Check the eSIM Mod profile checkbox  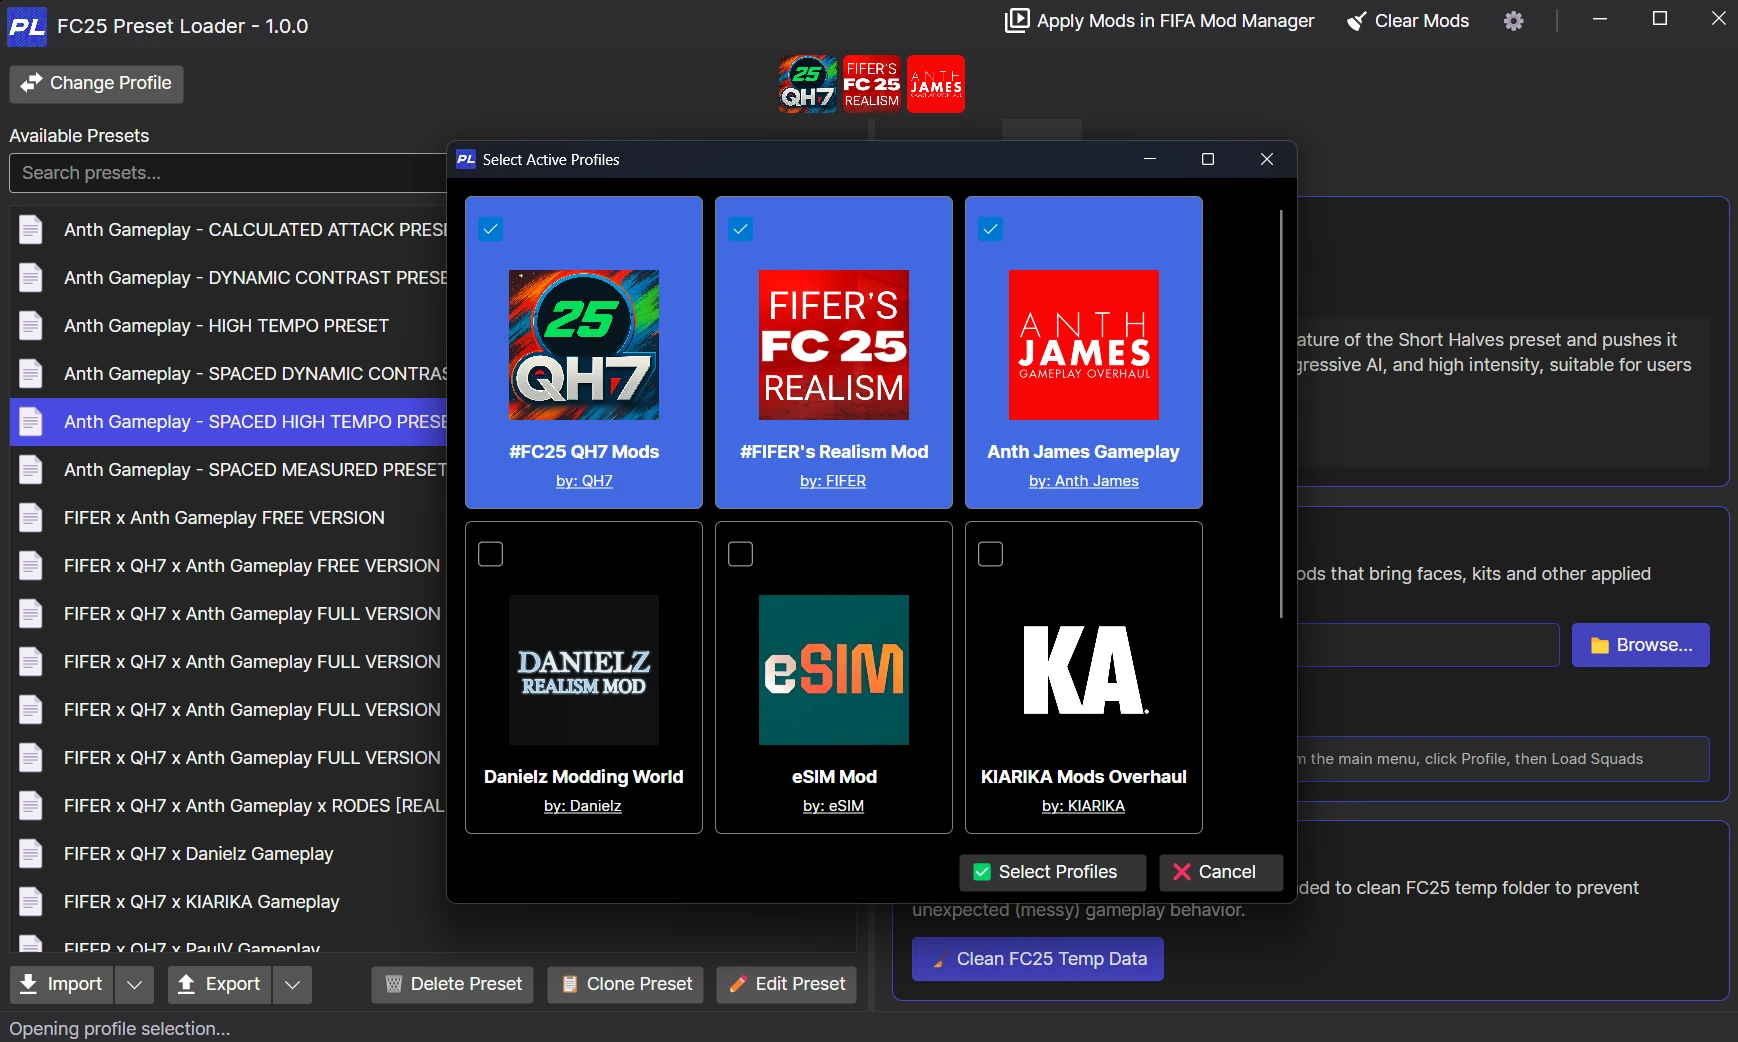click(x=741, y=554)
